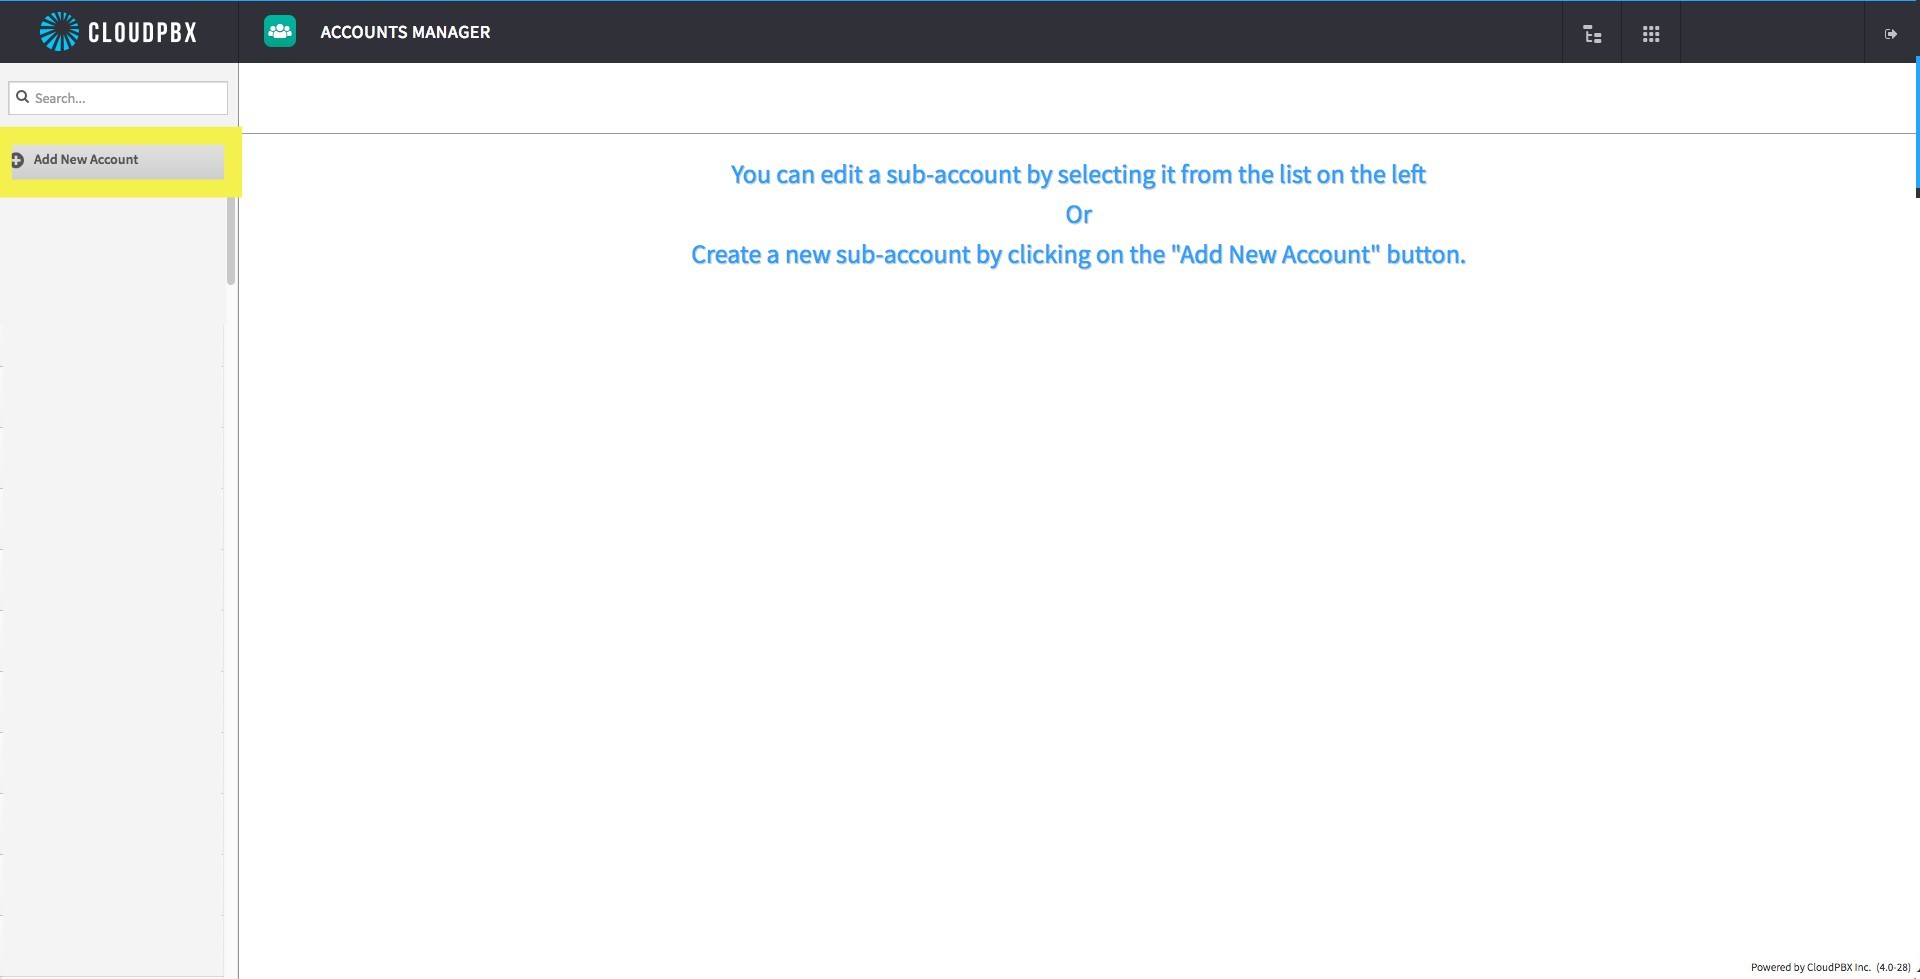The width and height of the screenshot is (1920, 979).
Task: Open the apps grid launcher icon
Action: (1651, 34)
